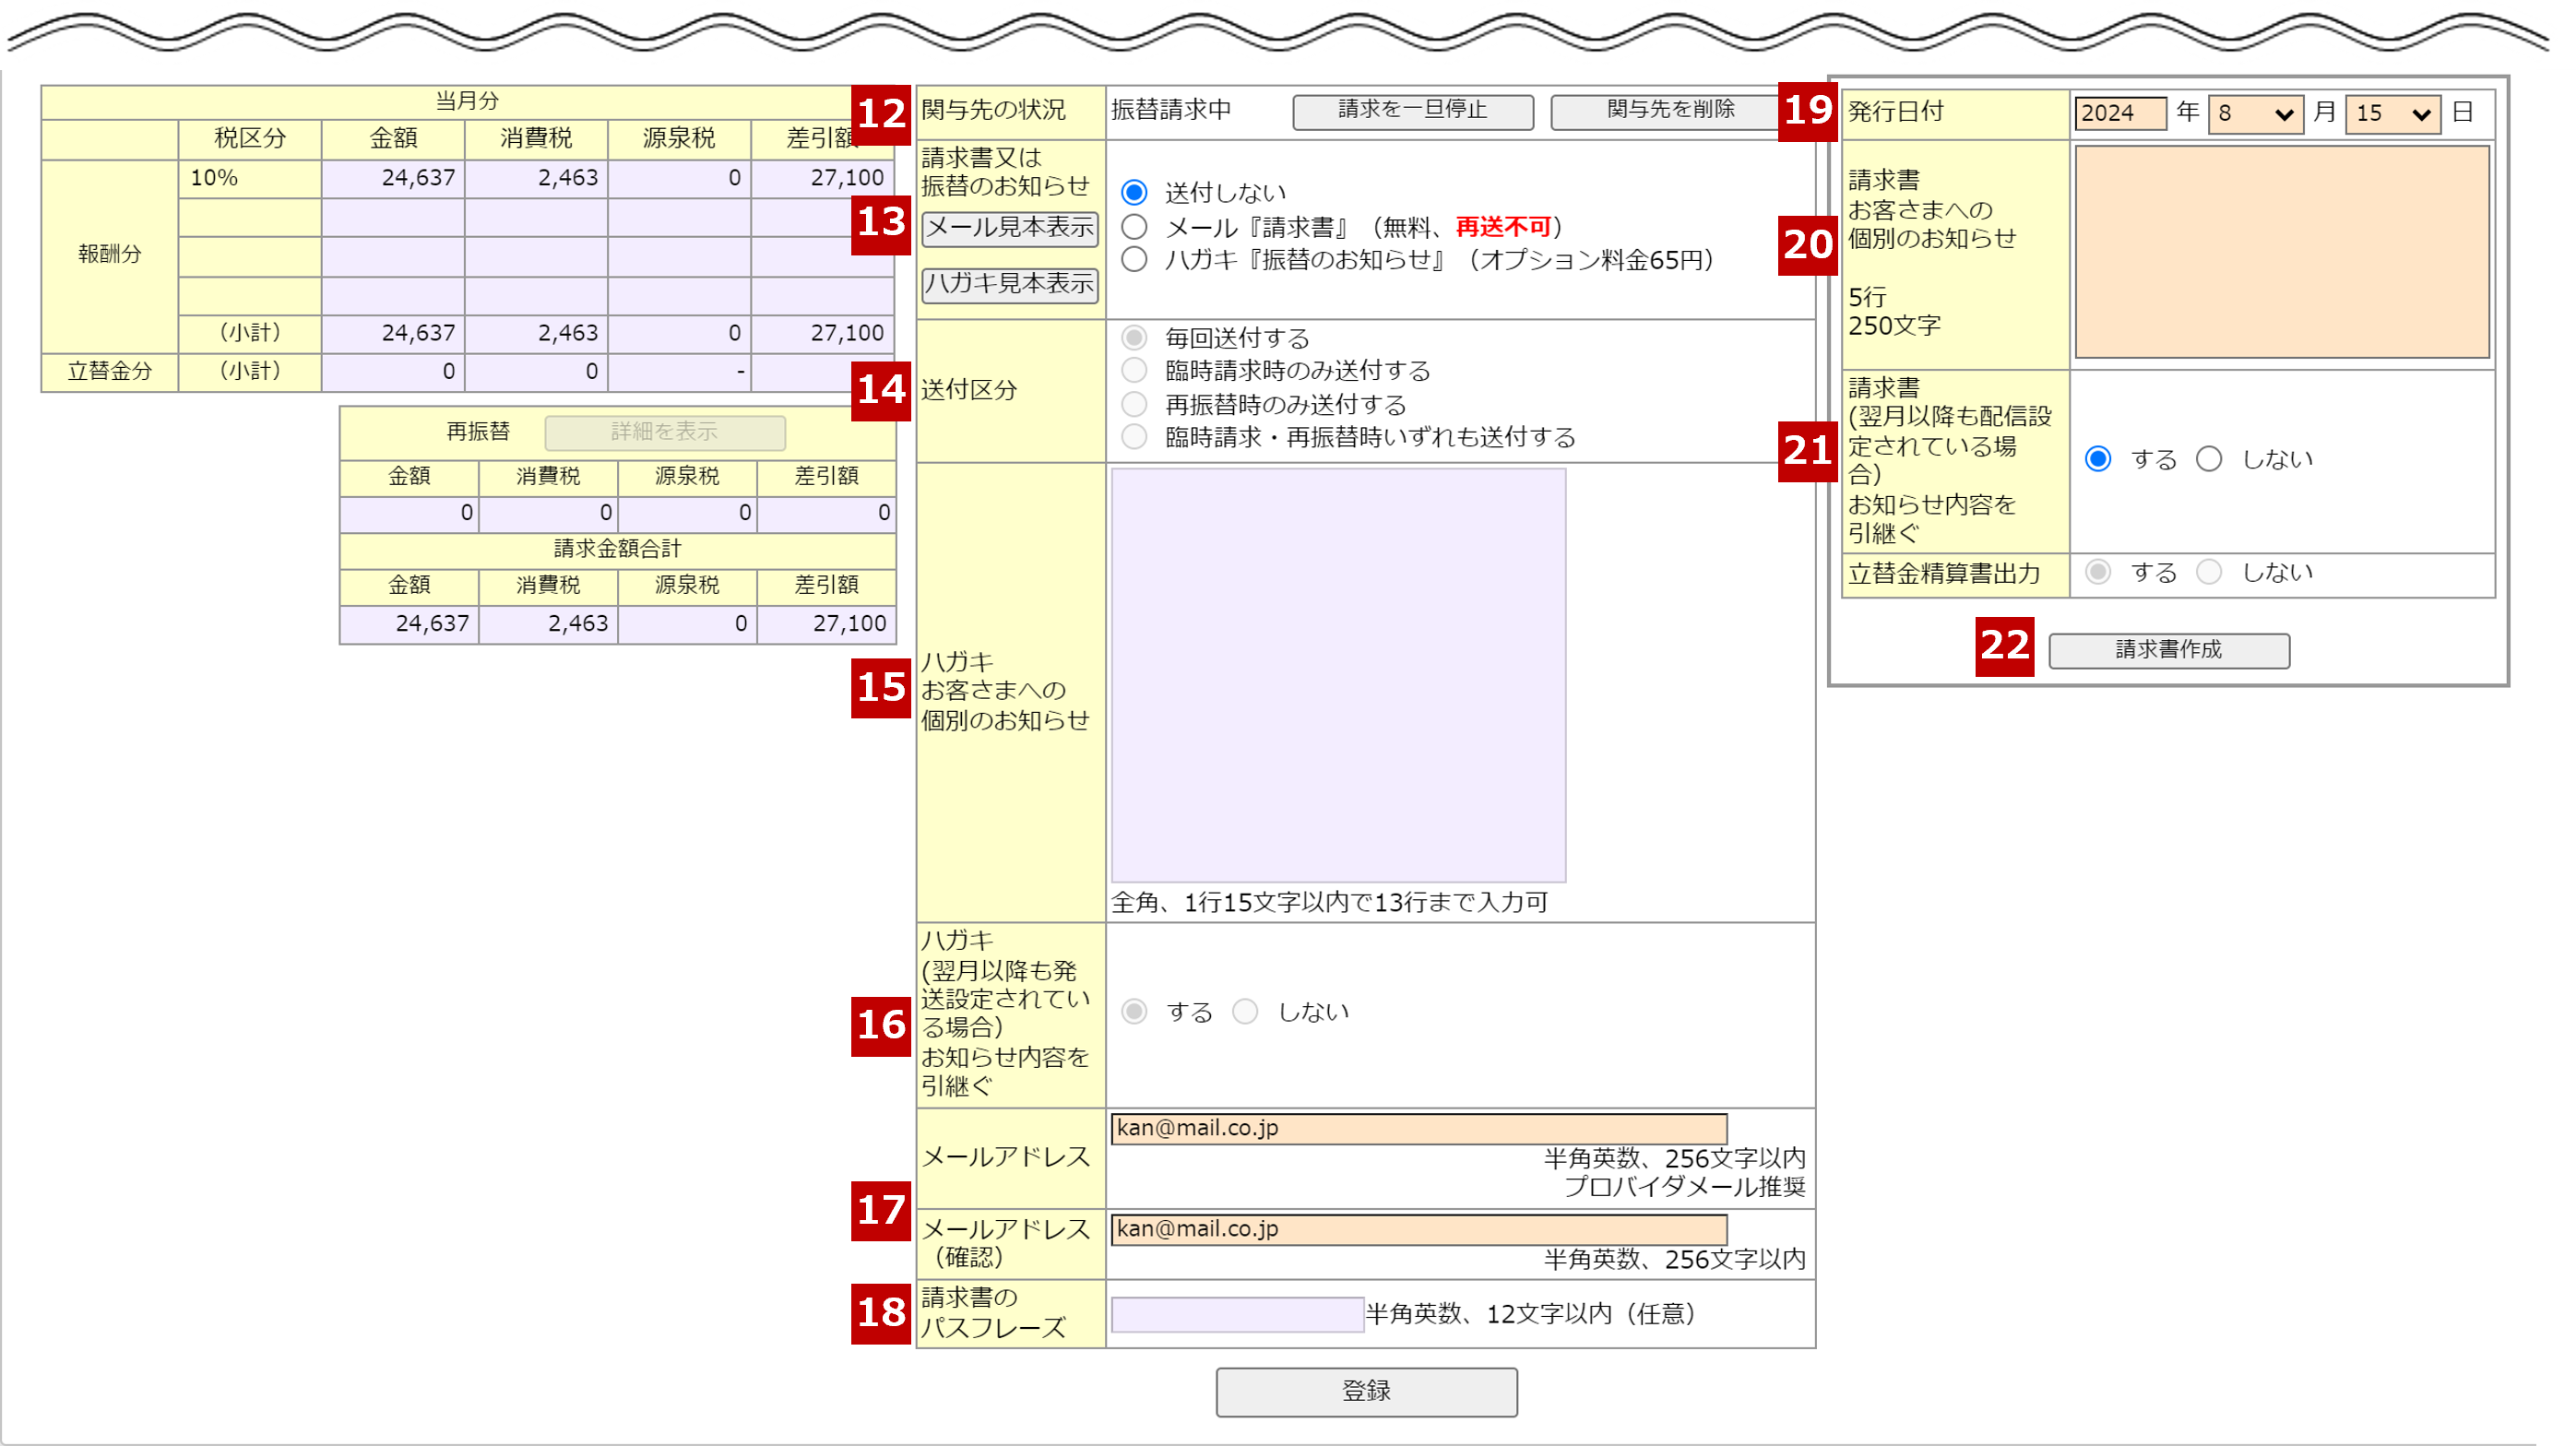This screenshot has height=1446, width=2576.
Task: Open ハガキ見本表示 sample preview
Action: [x=1009, y=284]
